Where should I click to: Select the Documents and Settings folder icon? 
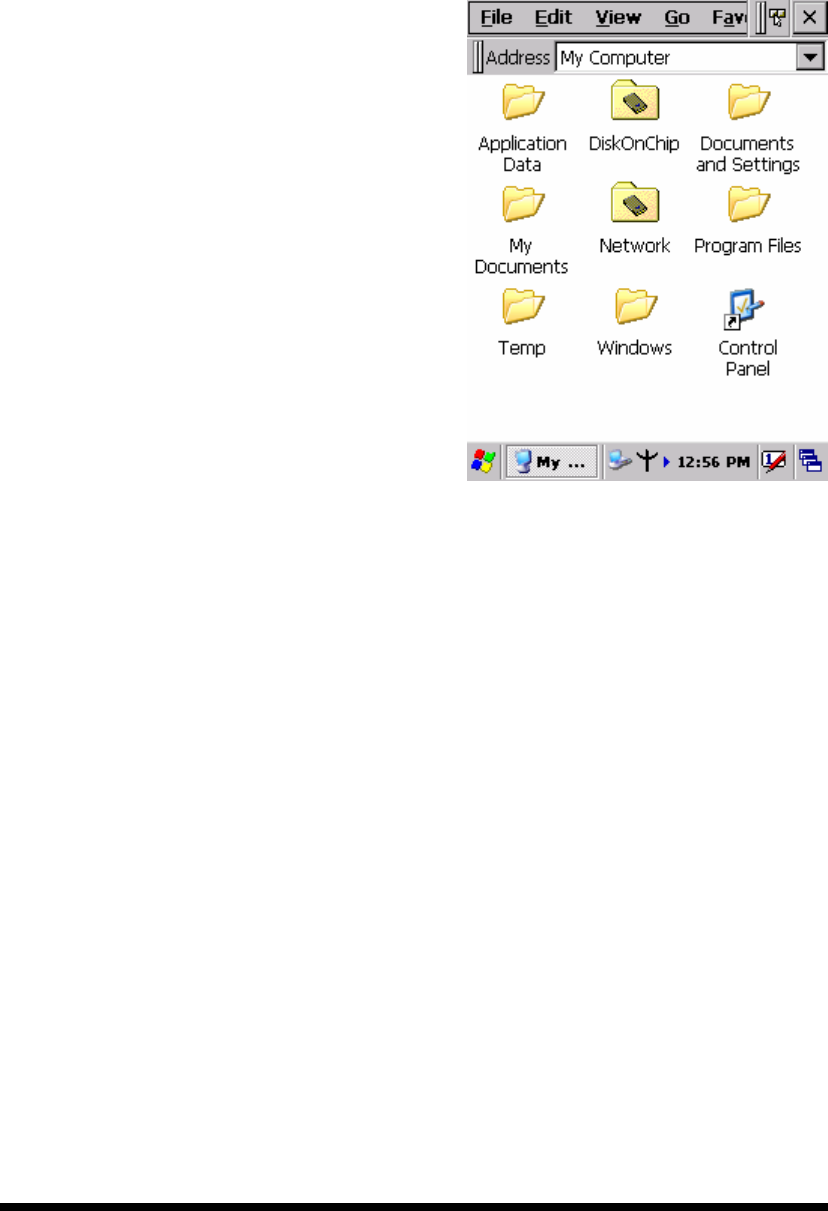pos(748,101)
